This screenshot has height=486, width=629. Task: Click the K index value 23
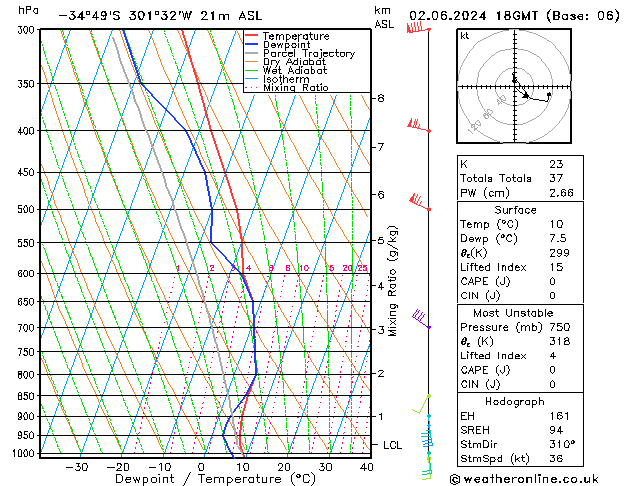pyautogui.click(x=556, y=164)
